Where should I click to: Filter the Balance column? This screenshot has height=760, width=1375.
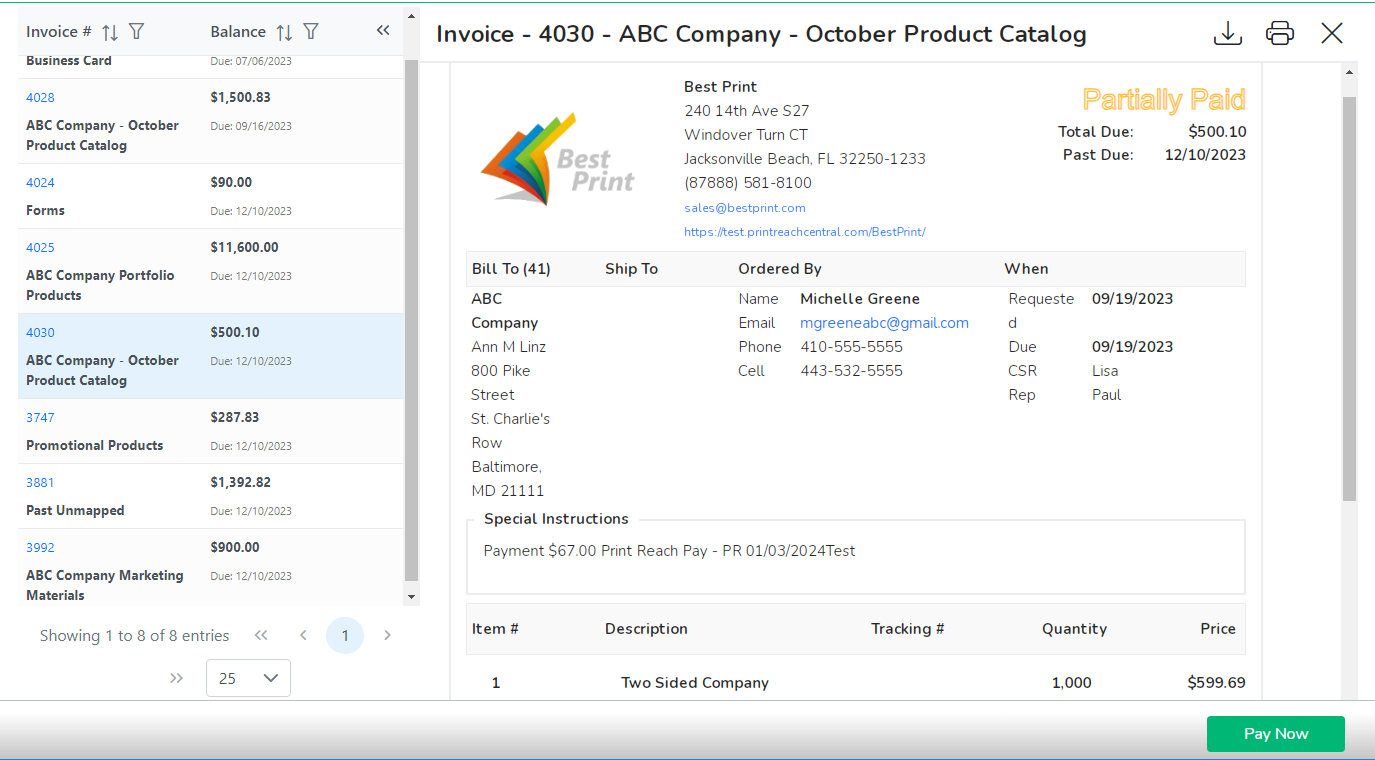311,32
